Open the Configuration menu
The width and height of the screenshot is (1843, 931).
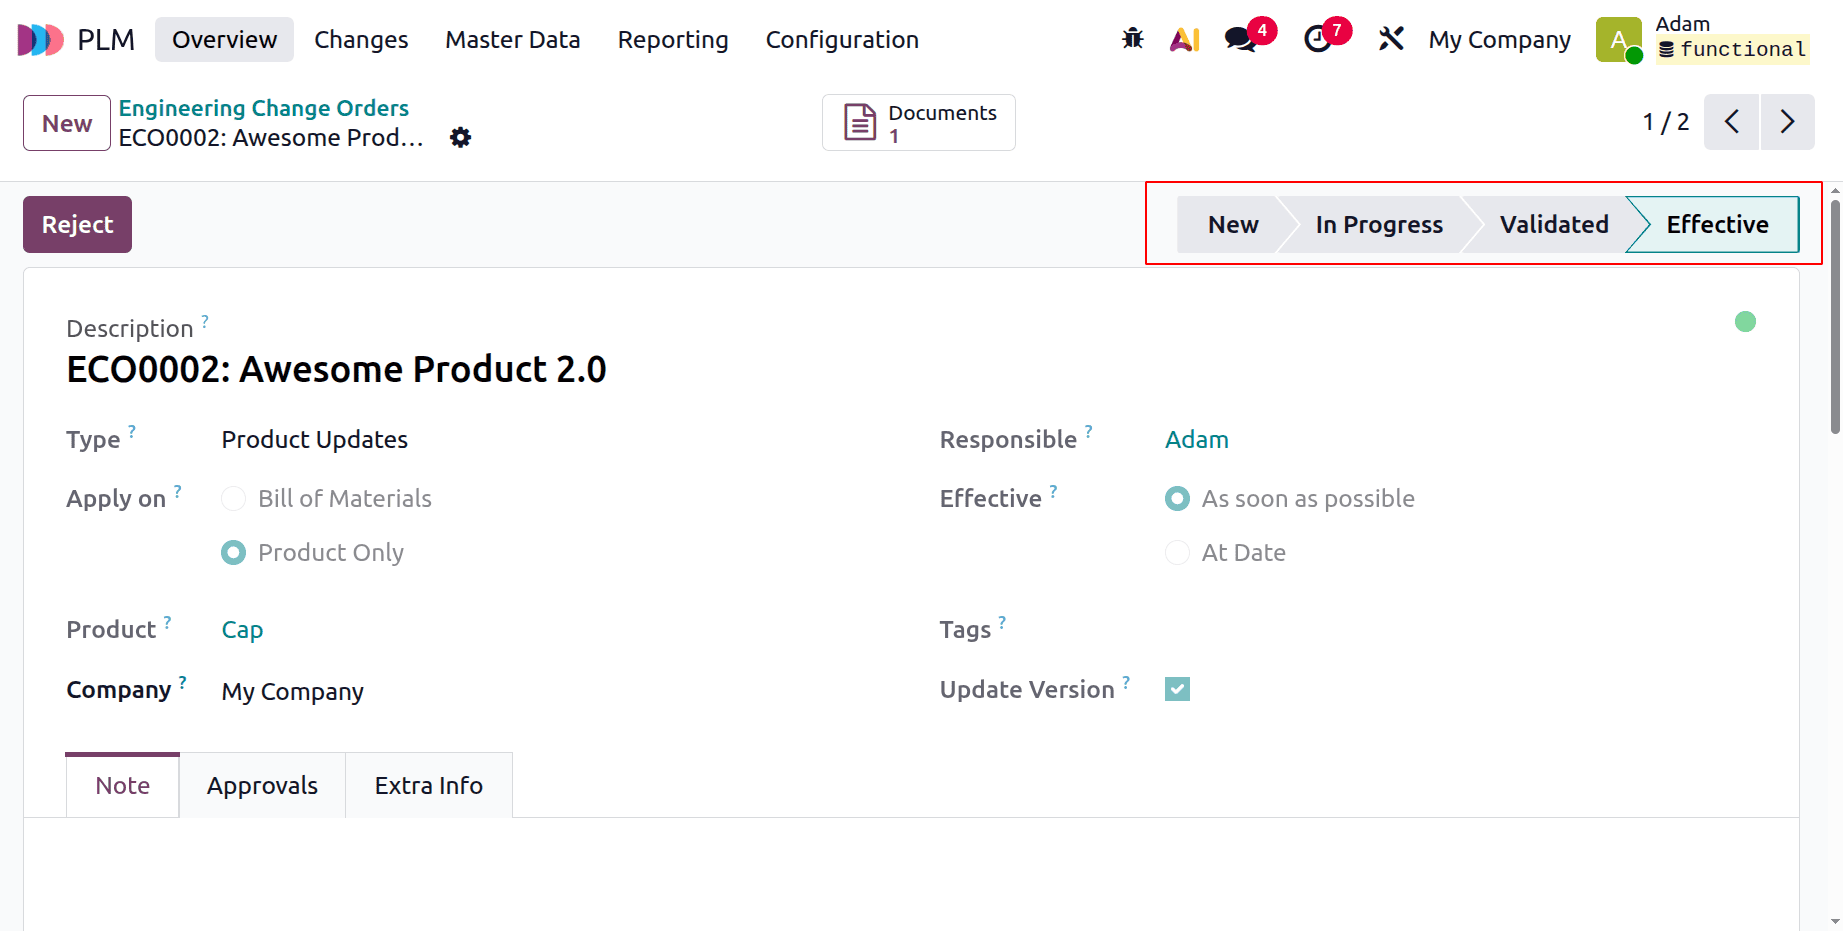(842, 39)
